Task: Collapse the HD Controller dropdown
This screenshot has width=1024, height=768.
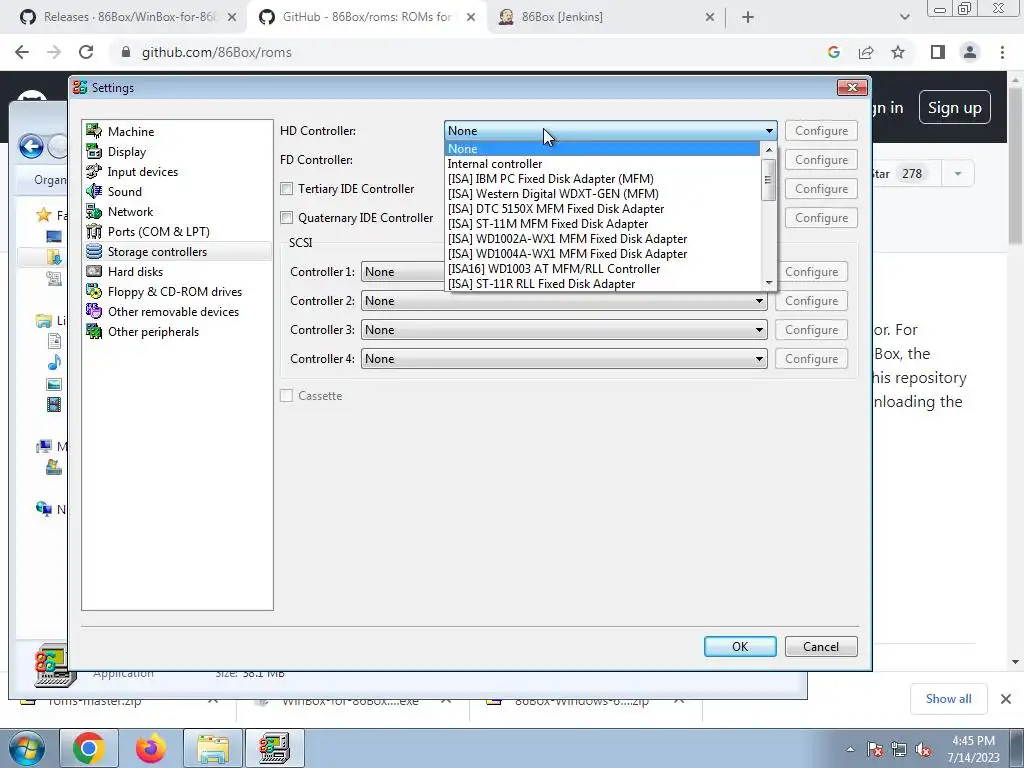Action: point(769,131)
